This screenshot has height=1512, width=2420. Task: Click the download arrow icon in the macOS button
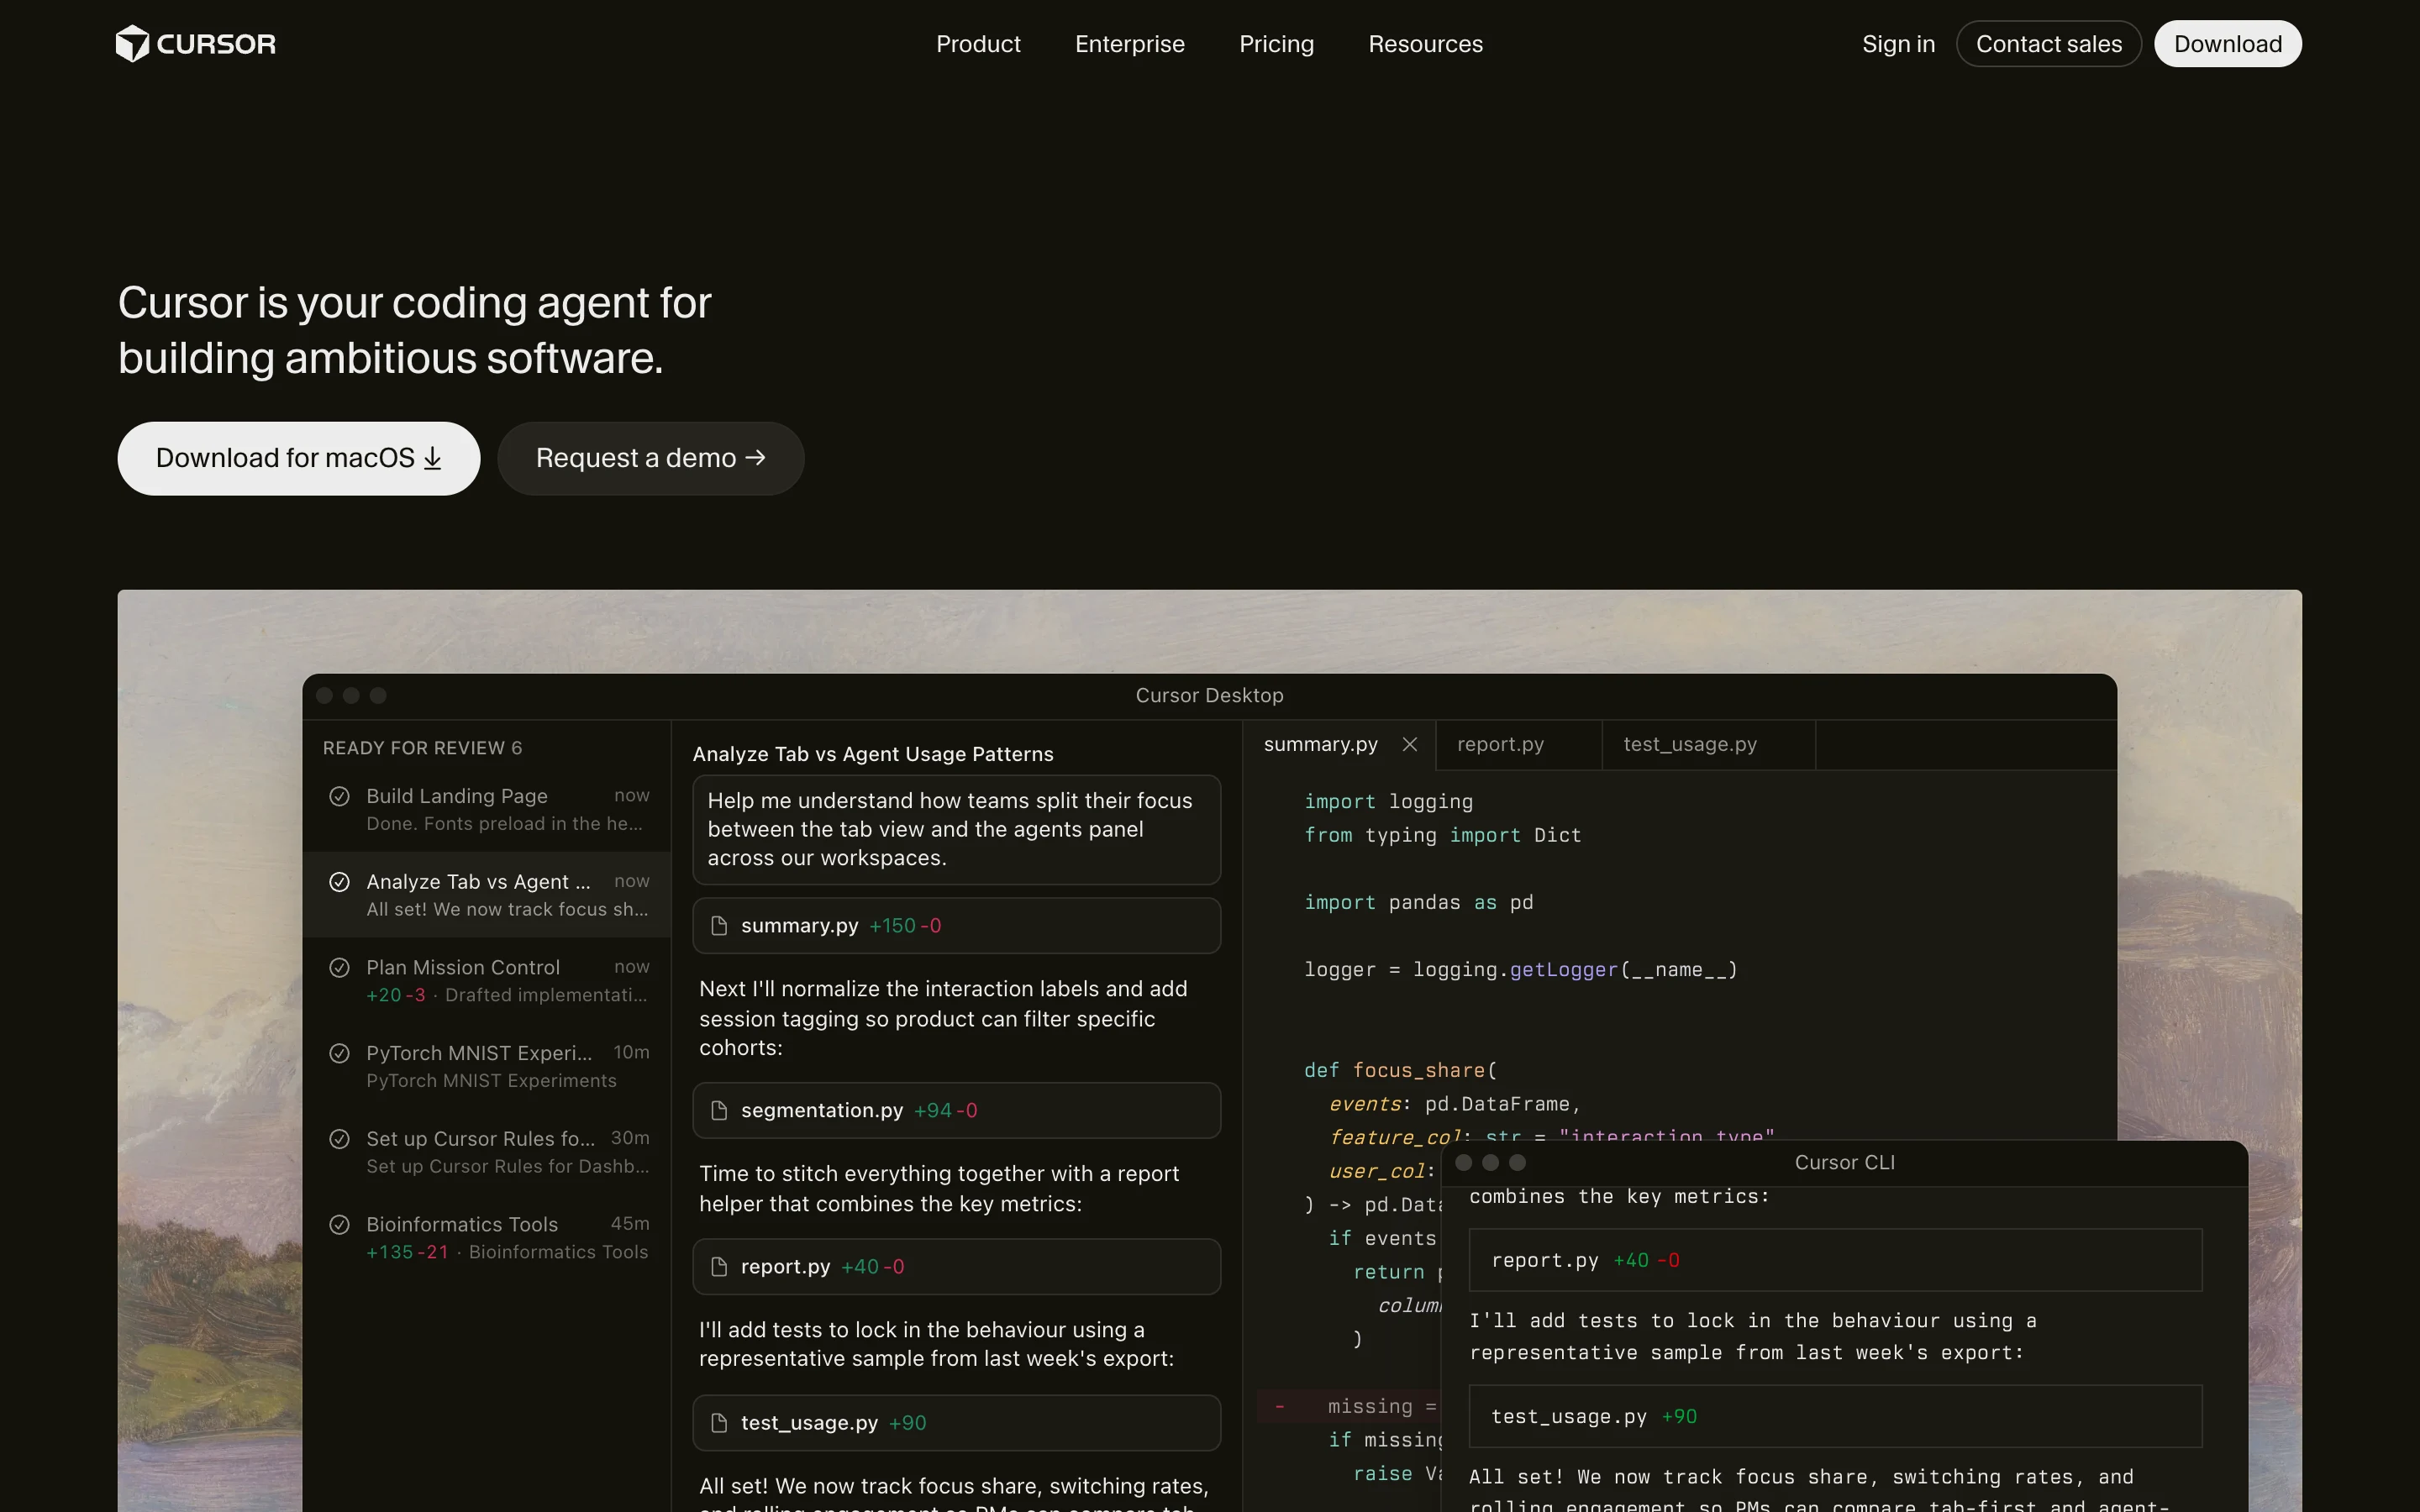tap(433, 458)
